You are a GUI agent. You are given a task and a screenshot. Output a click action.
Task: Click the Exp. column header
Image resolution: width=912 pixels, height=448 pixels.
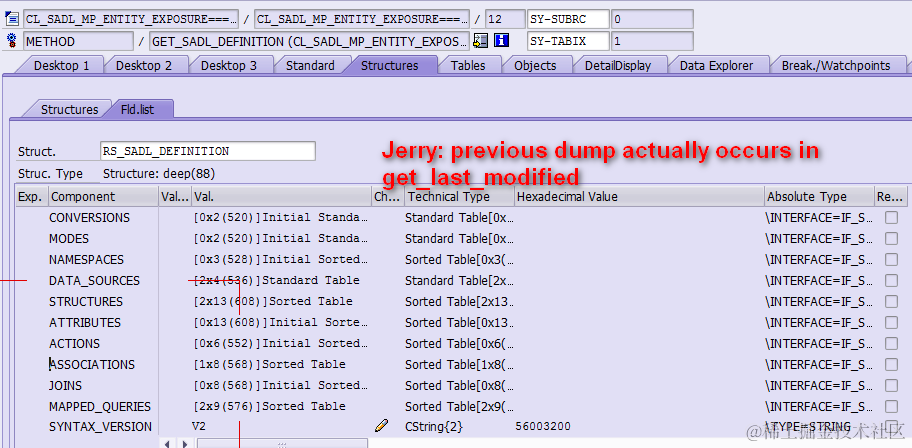[32, 197]
